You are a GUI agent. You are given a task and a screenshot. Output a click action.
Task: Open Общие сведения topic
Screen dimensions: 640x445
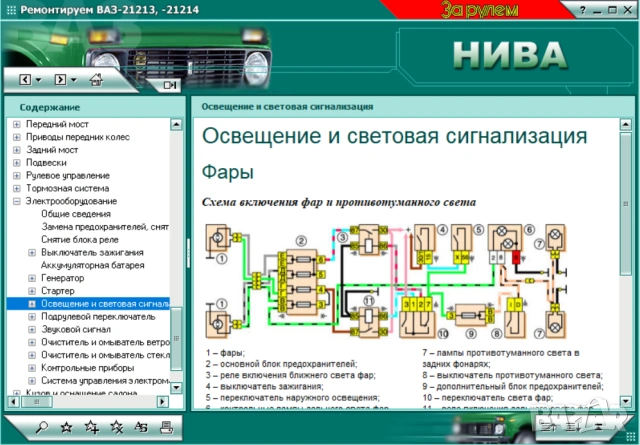tap(76, 214)
